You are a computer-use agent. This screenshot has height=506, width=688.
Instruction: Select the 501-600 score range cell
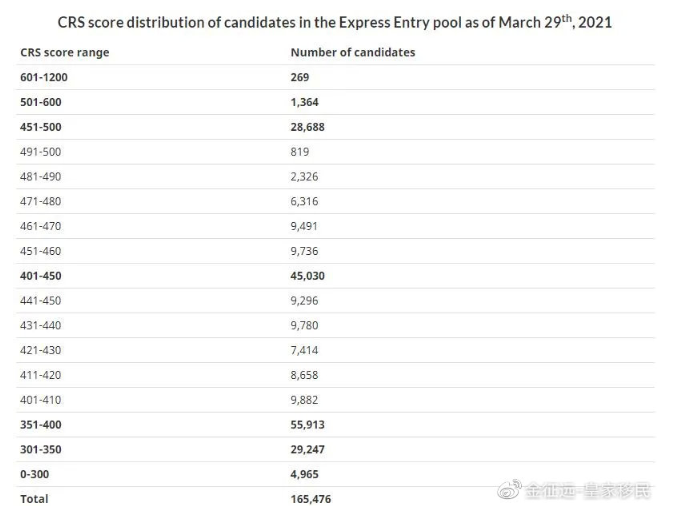coord(41,102)
